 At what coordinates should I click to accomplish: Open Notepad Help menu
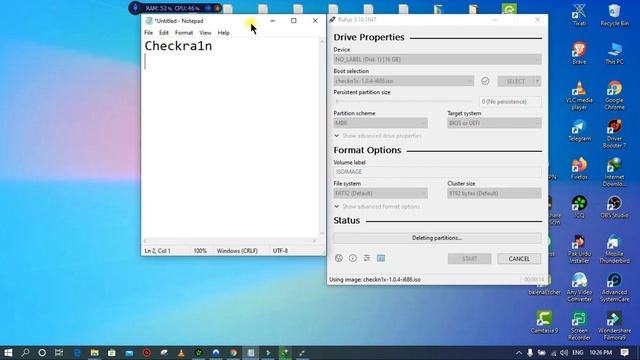[x=223, y=33]
